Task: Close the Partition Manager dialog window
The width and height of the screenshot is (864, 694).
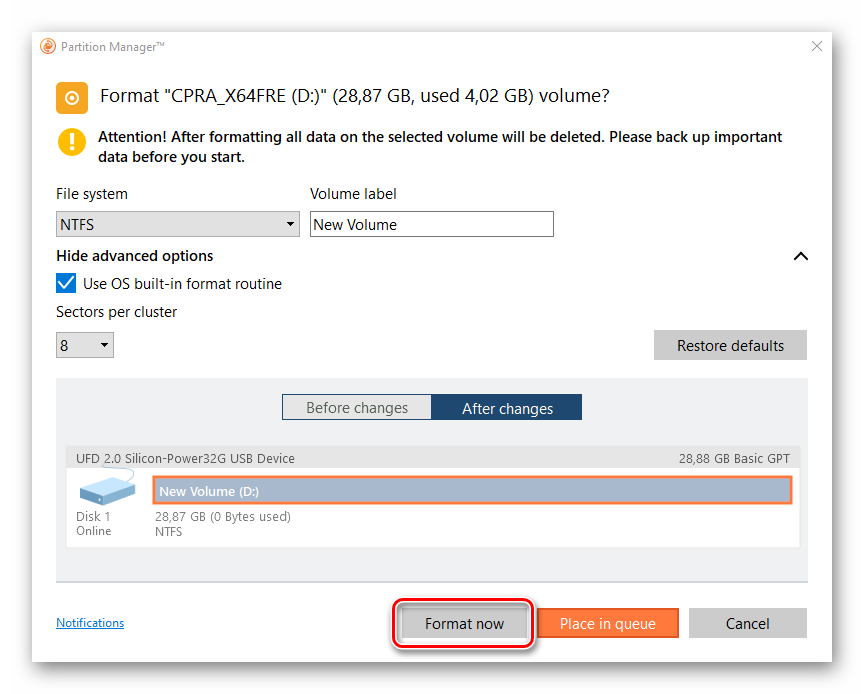Action: 817,47
